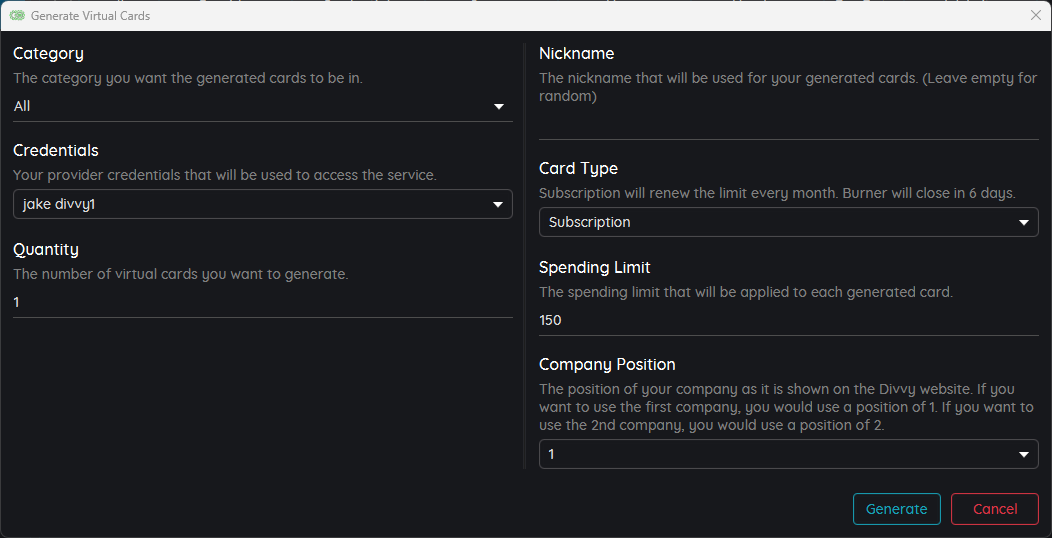Click the green app icon in title bar

[17, 15]
